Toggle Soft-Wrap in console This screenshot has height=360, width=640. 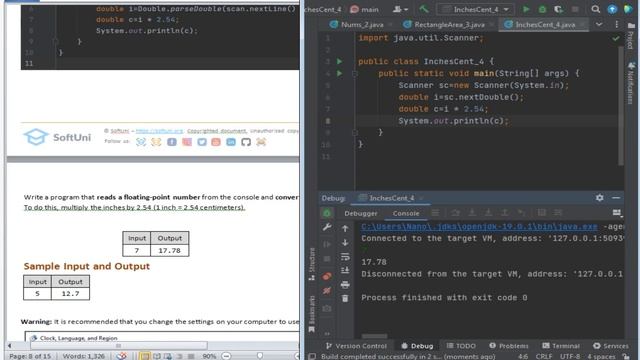345,257
